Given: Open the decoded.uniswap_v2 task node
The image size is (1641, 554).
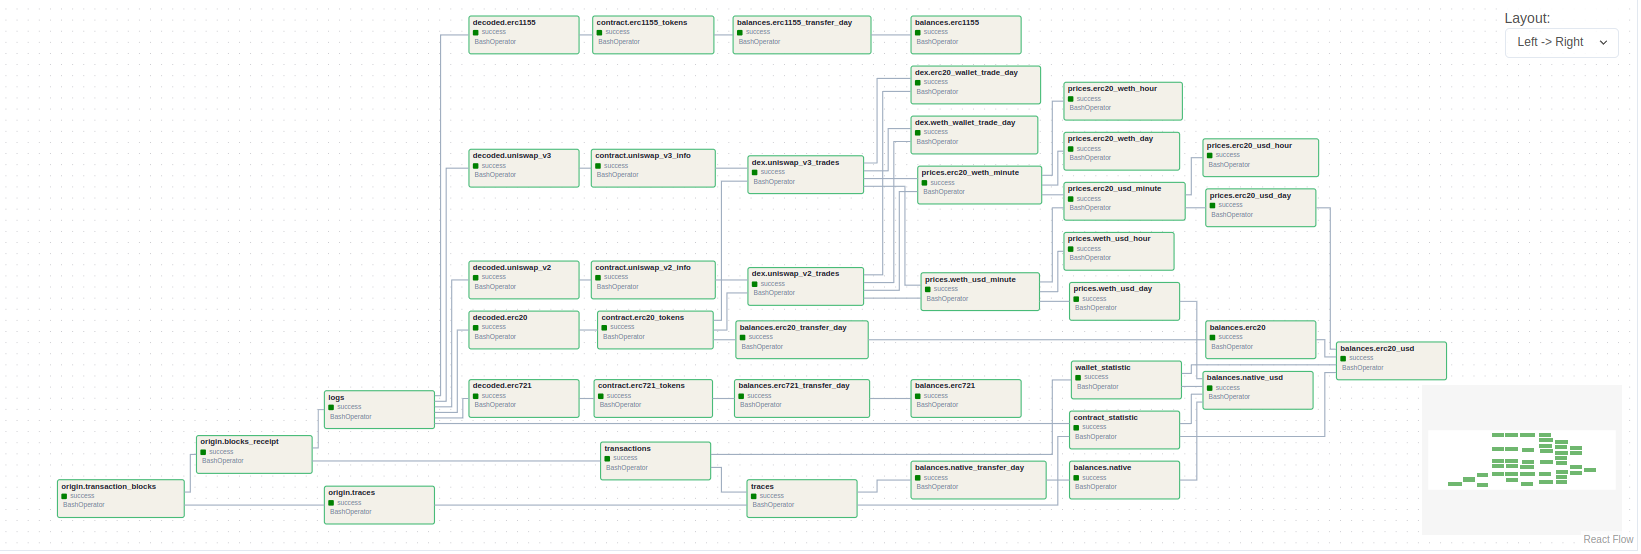Looking at the screenshot, I should (524, 280).
